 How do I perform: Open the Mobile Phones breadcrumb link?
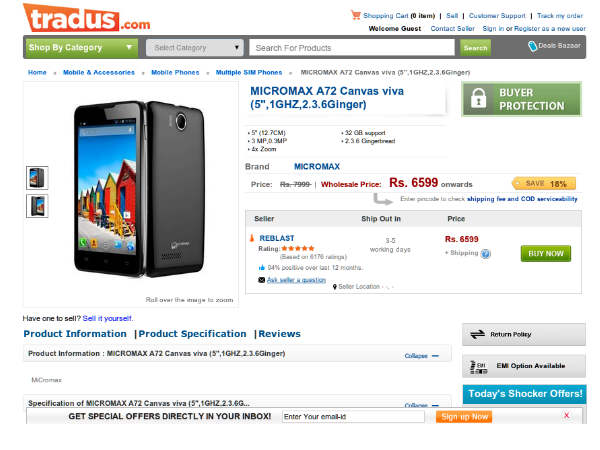(x=176, y=73)
